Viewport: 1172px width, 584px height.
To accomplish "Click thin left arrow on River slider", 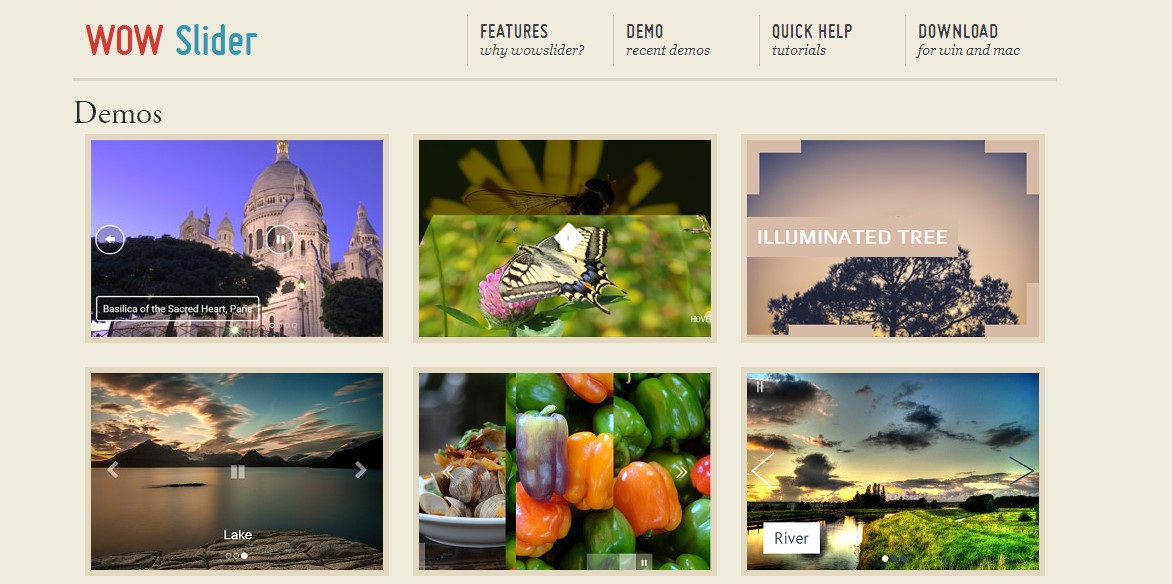I will pyautogui.click(x=762, y=471).
